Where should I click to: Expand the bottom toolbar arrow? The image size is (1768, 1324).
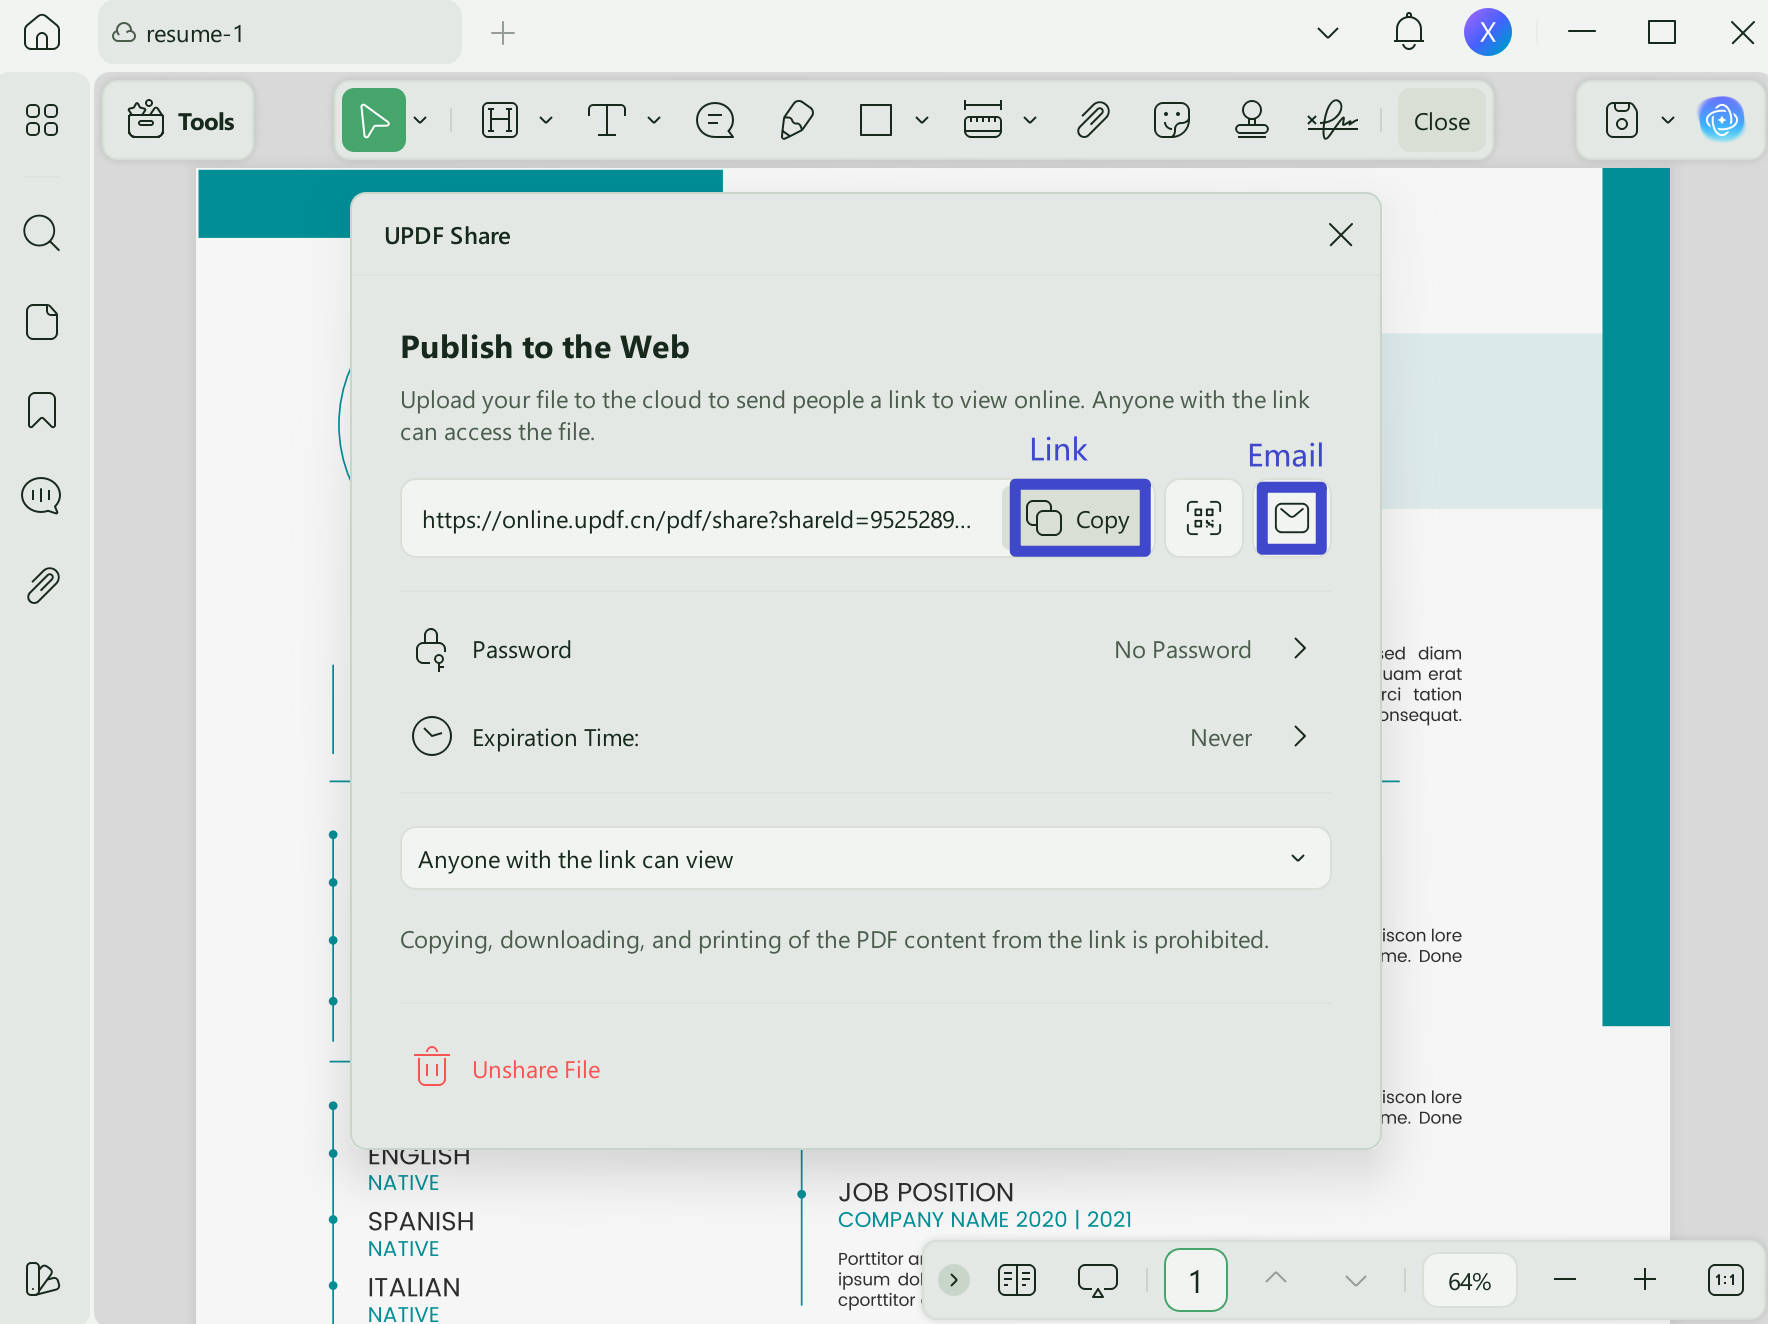954,1280
